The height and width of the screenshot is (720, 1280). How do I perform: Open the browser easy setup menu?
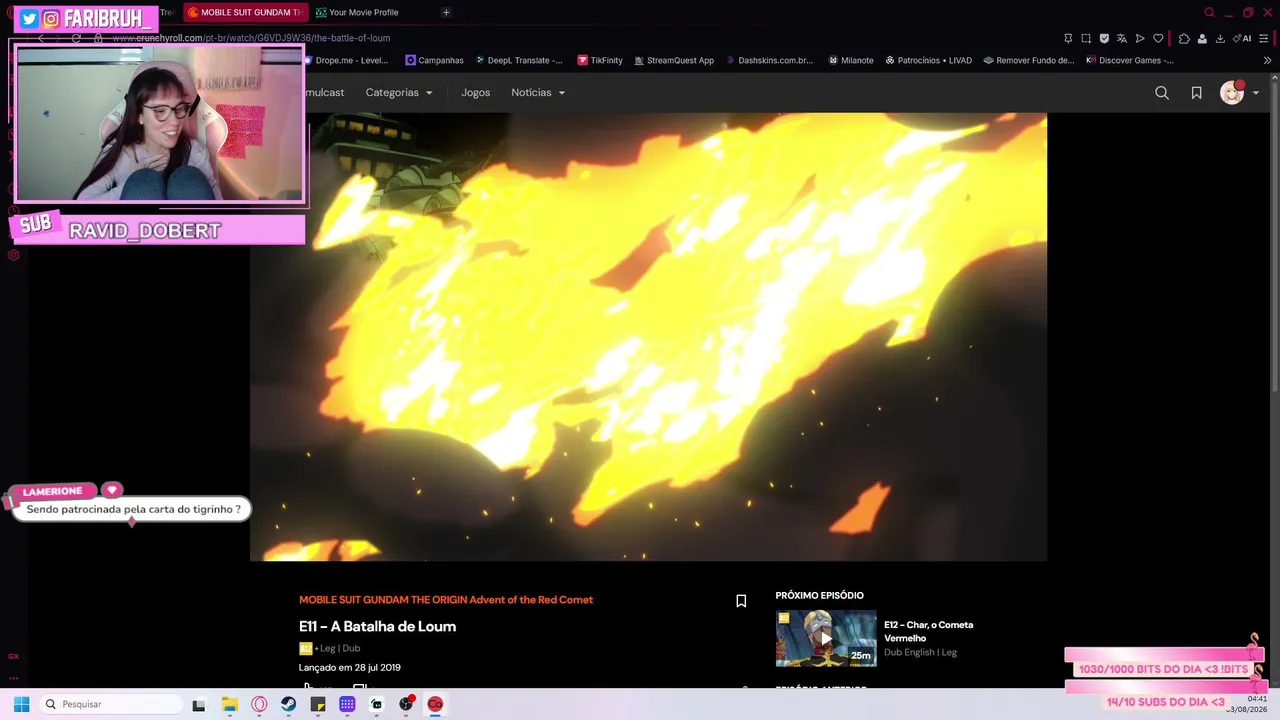pyautogui.click(x=1264, y=38)
